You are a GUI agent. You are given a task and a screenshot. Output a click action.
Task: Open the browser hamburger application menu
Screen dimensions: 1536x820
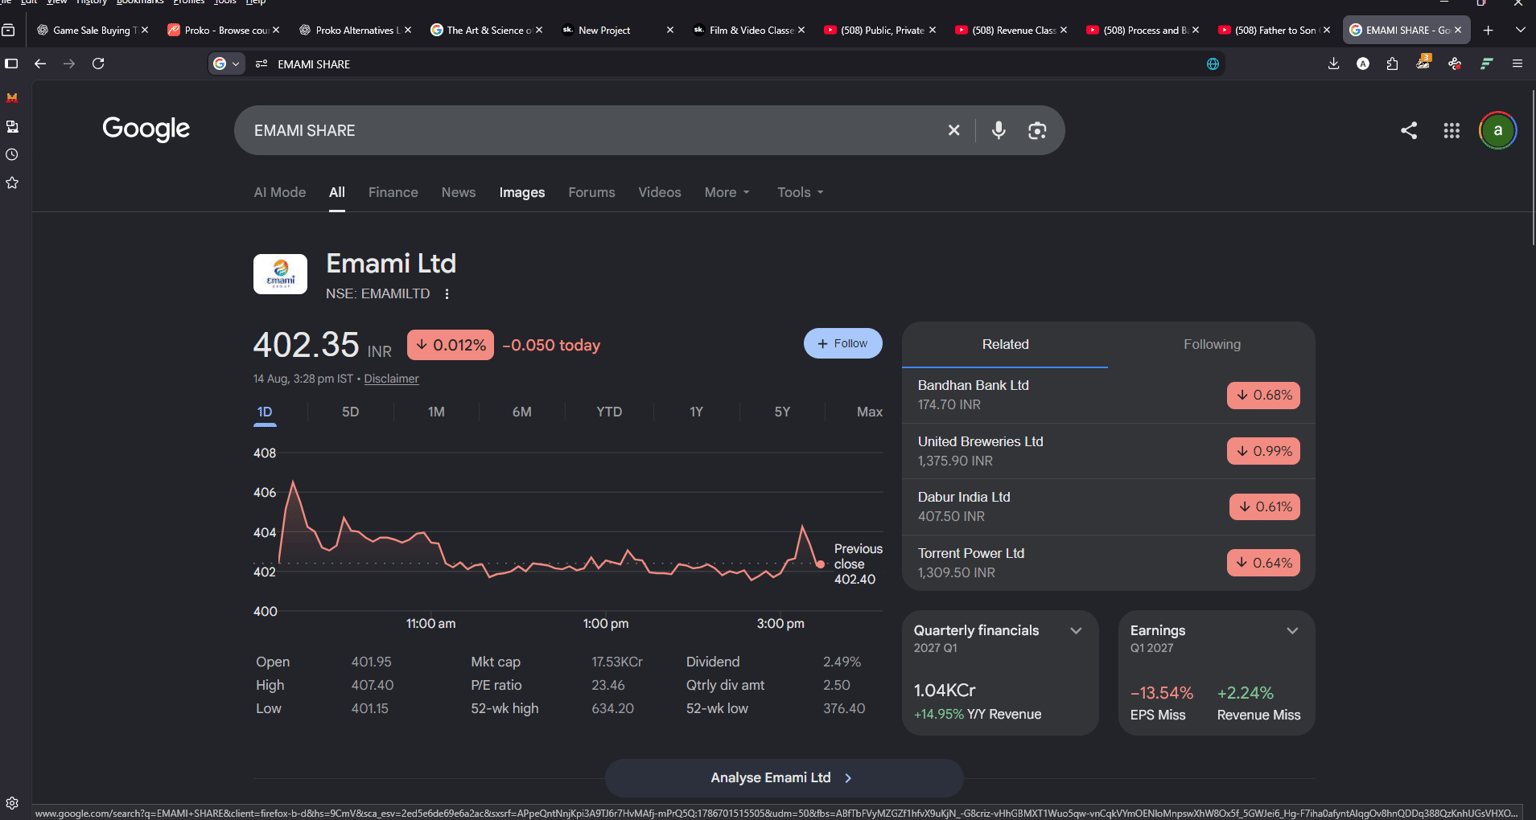point(1517,64)
